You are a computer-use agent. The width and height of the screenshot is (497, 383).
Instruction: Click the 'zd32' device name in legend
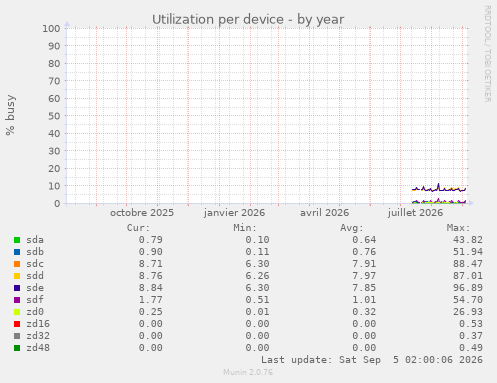38,336
